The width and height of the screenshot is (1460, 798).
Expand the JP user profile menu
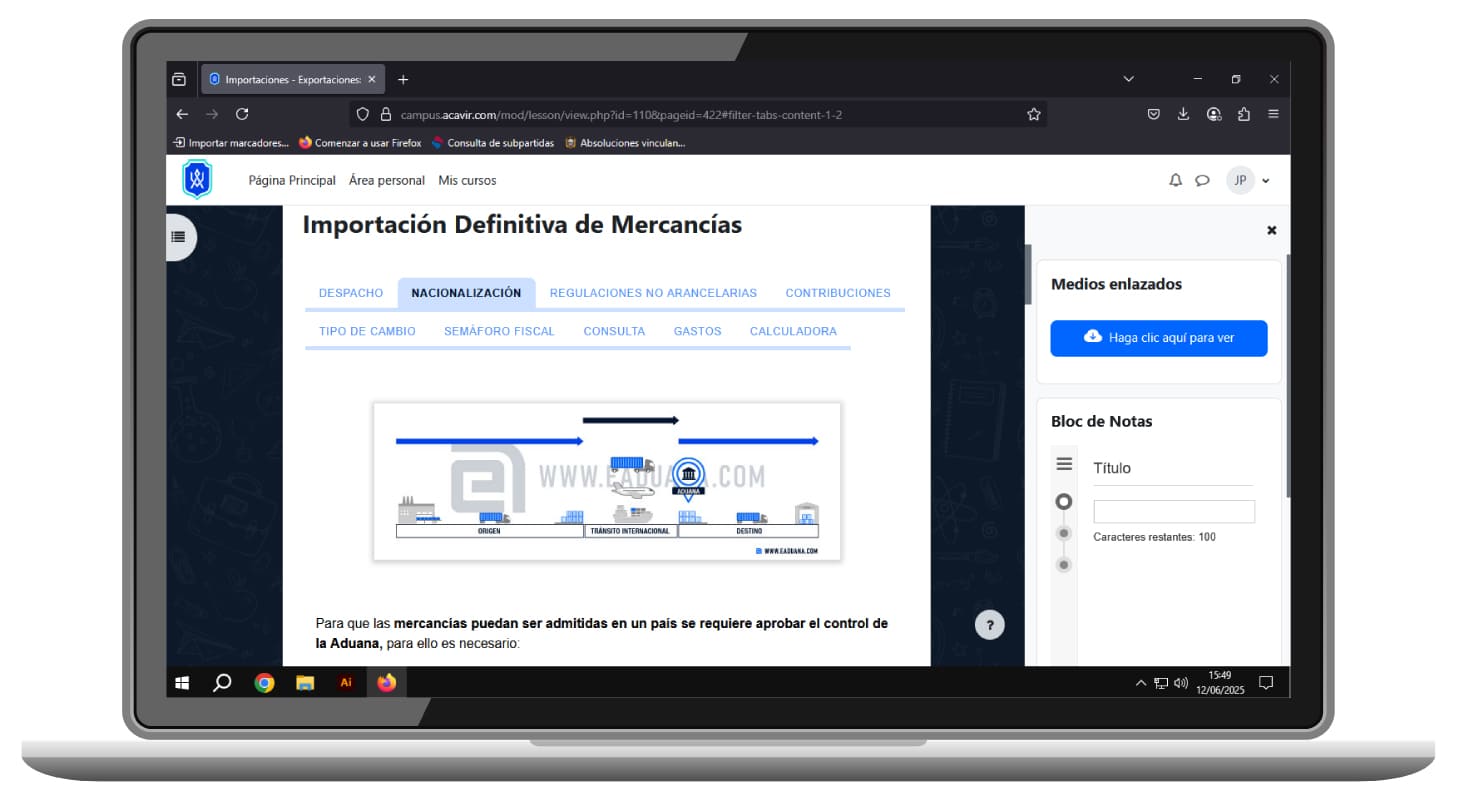[1249, 181]
